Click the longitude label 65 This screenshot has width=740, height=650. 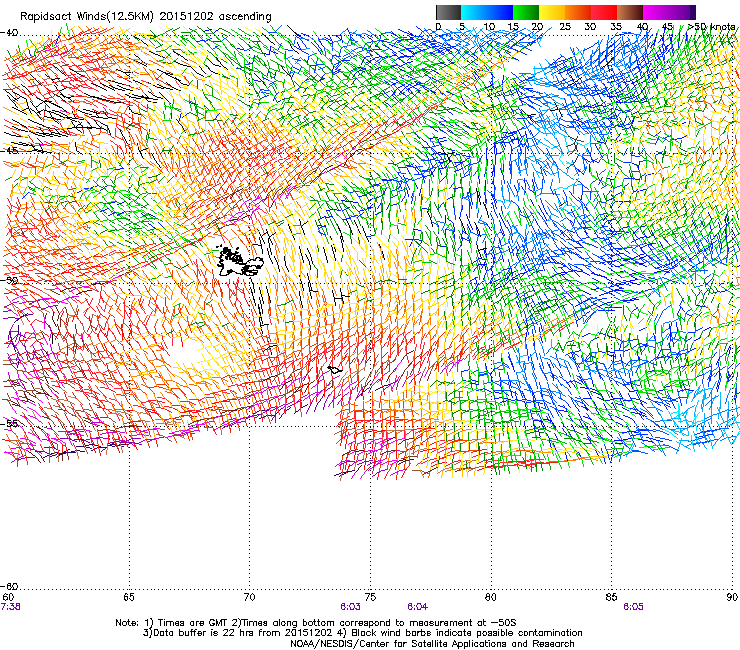(x=129, y=597)
